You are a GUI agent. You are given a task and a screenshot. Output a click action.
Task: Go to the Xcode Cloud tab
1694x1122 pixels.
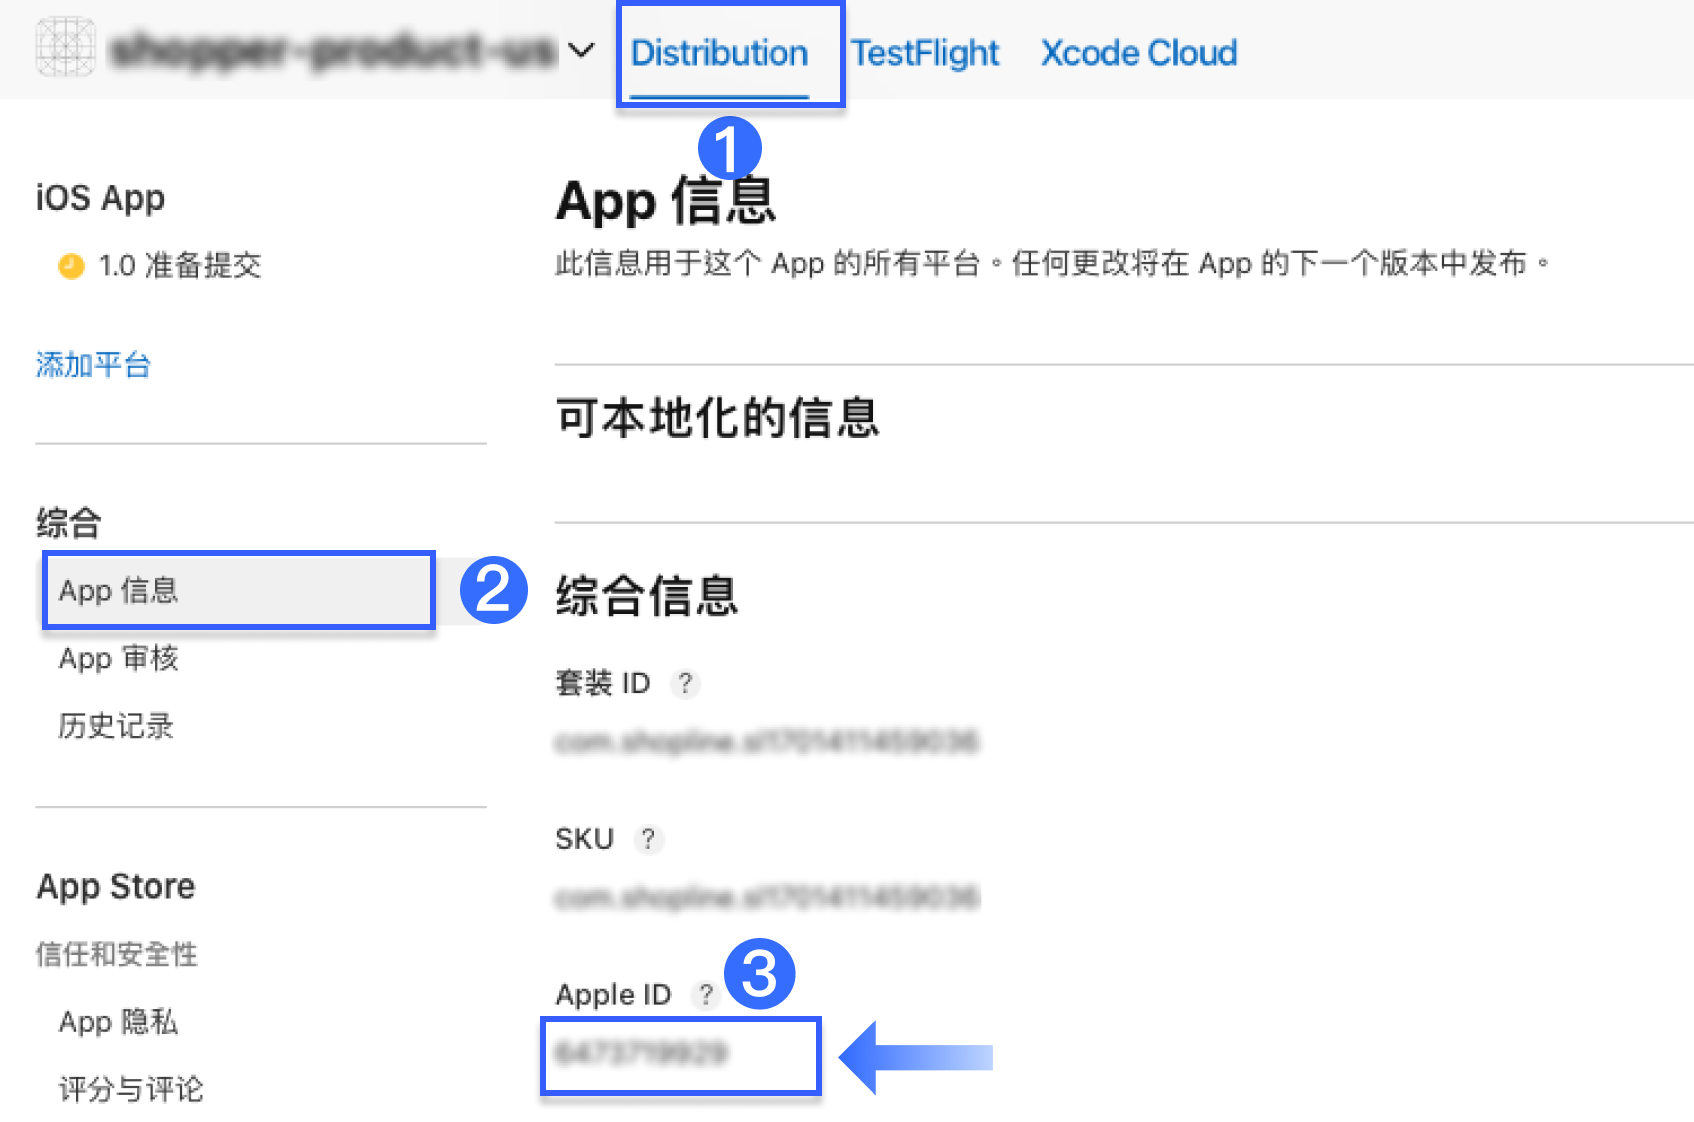[x=1139, y=53]
